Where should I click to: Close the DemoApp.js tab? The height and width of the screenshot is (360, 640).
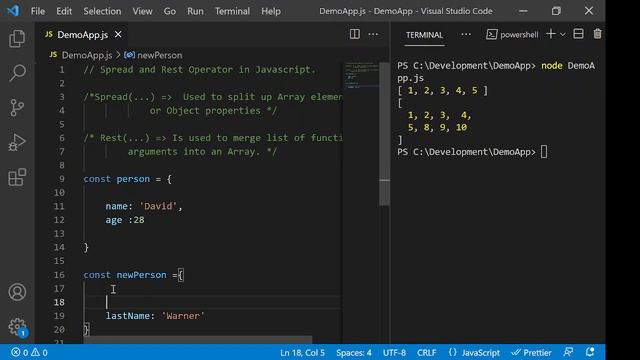click(x=118, y=35)
